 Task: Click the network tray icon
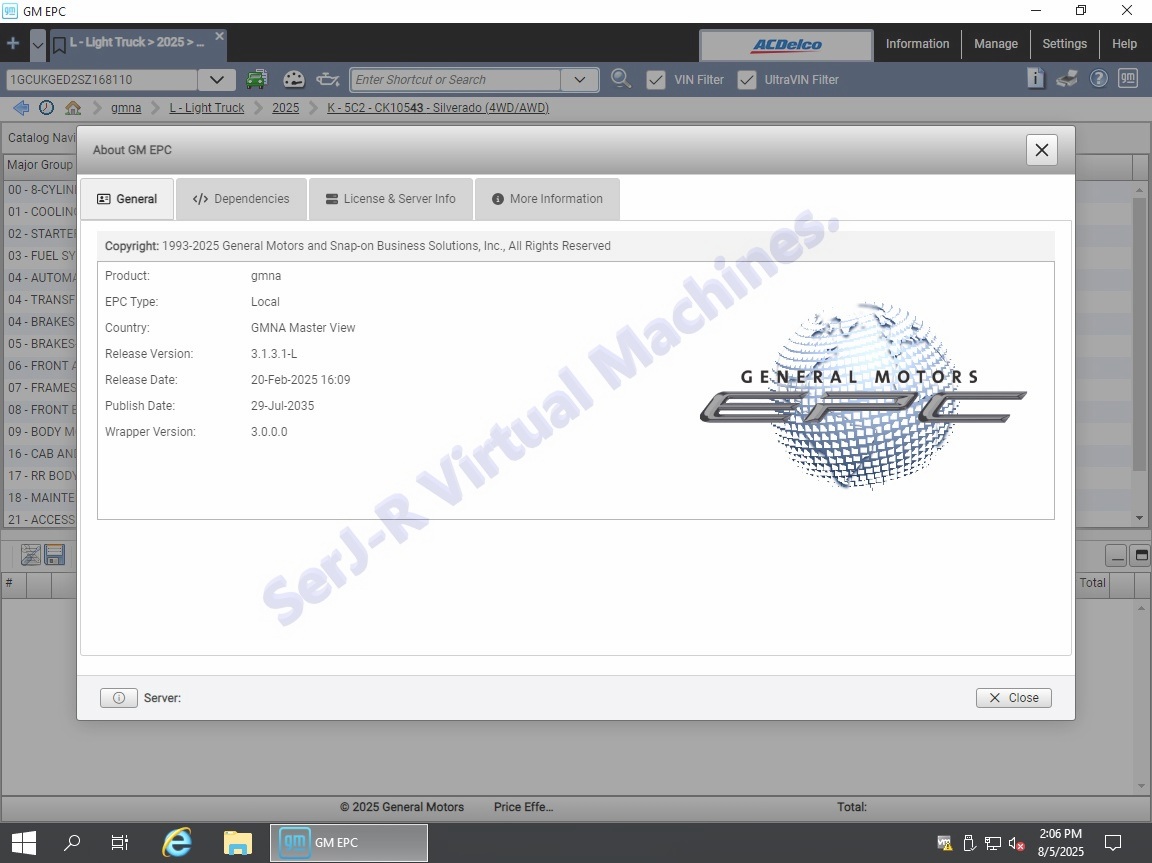(x=993, y=843)
